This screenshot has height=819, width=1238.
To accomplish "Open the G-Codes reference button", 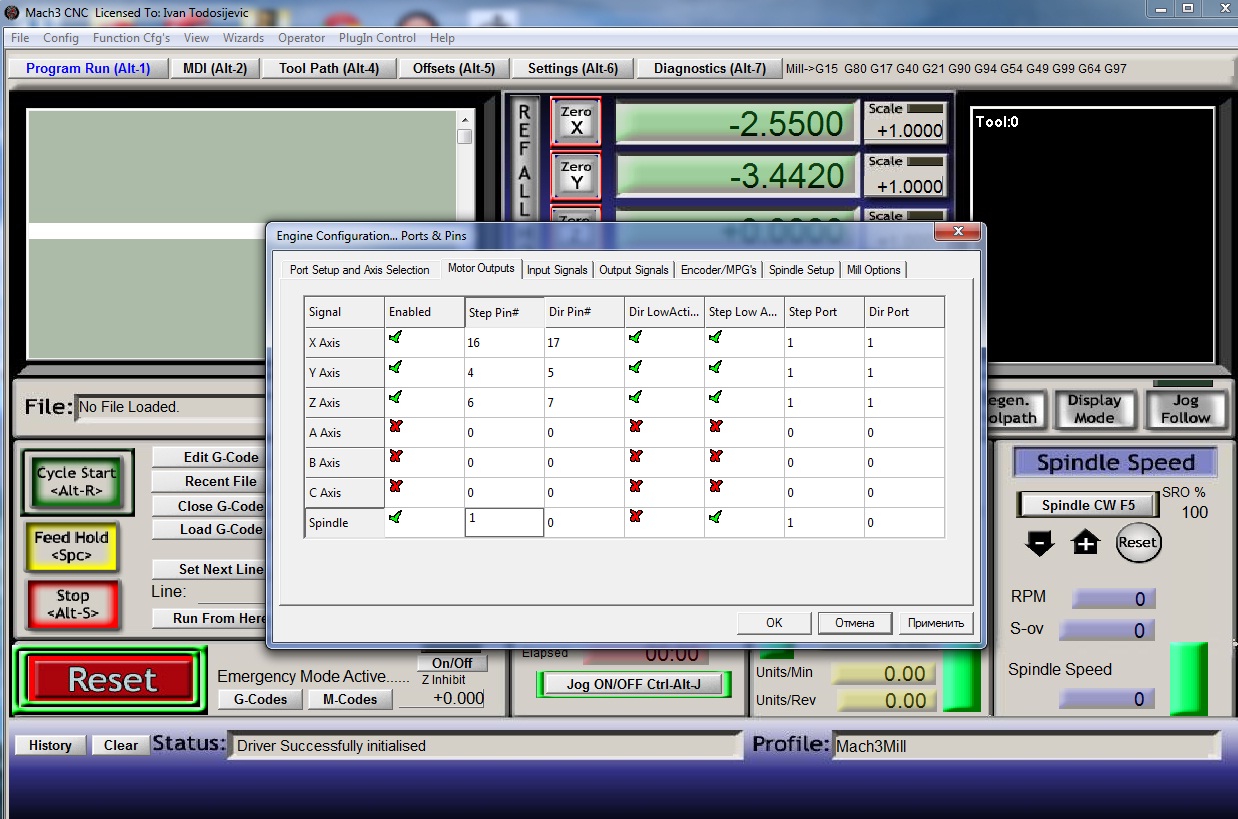I will (x=260, y=699).
